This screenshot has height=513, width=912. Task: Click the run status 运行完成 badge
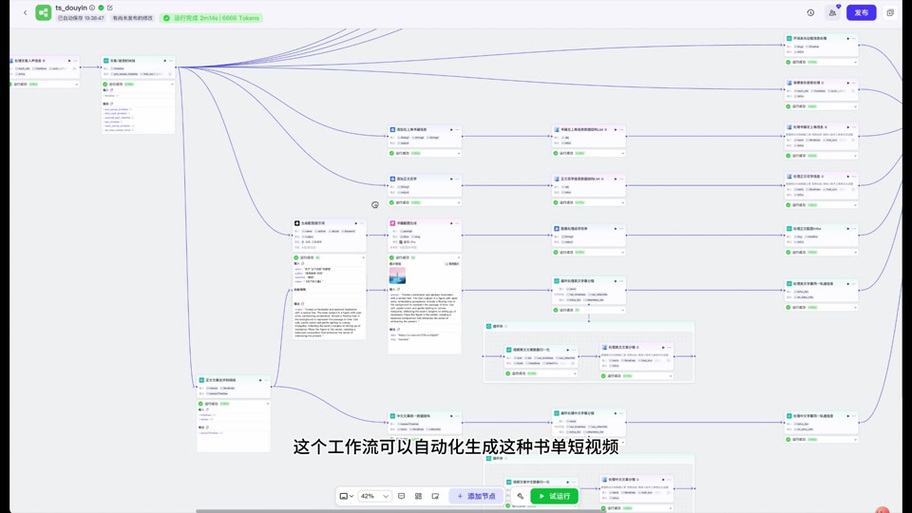click(x=210, y=18)
